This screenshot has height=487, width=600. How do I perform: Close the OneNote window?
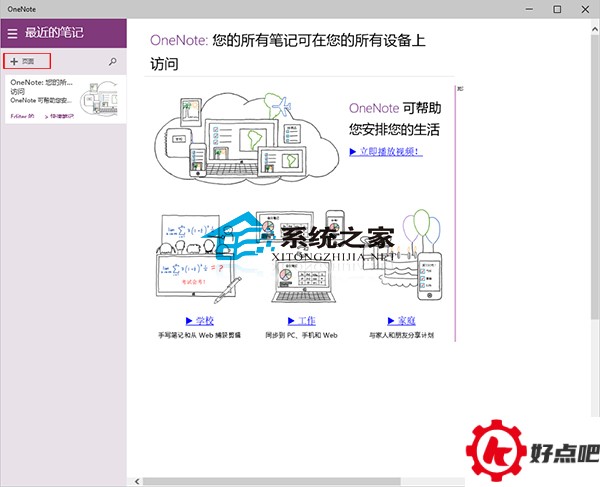[585, 9]
